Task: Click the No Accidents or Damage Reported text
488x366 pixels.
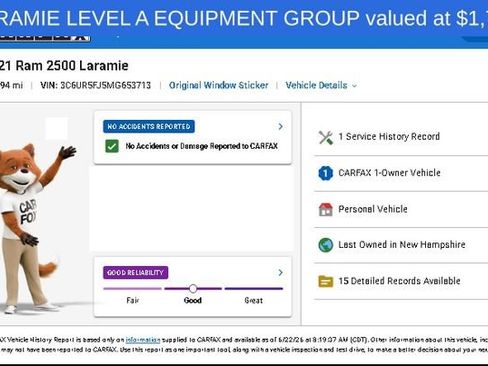Action: (x=202, y=146)
